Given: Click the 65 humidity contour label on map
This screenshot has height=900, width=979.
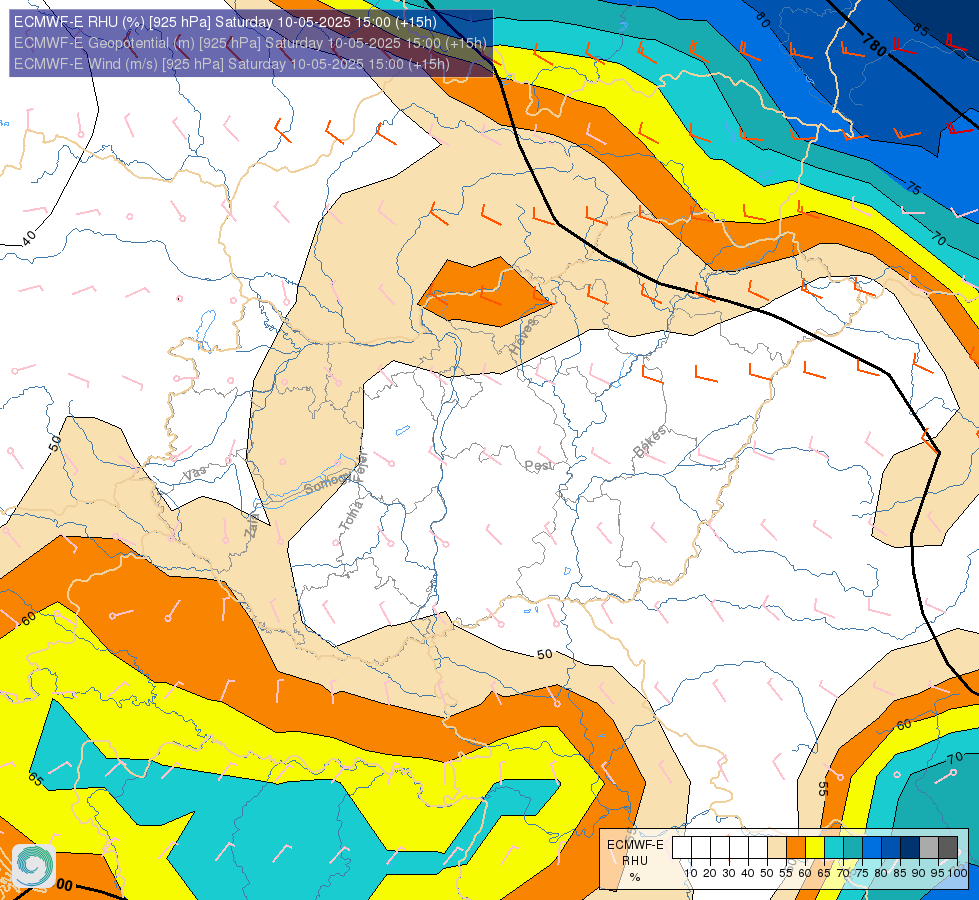Looking at the screenshot, I should click(x=36, y=779).
